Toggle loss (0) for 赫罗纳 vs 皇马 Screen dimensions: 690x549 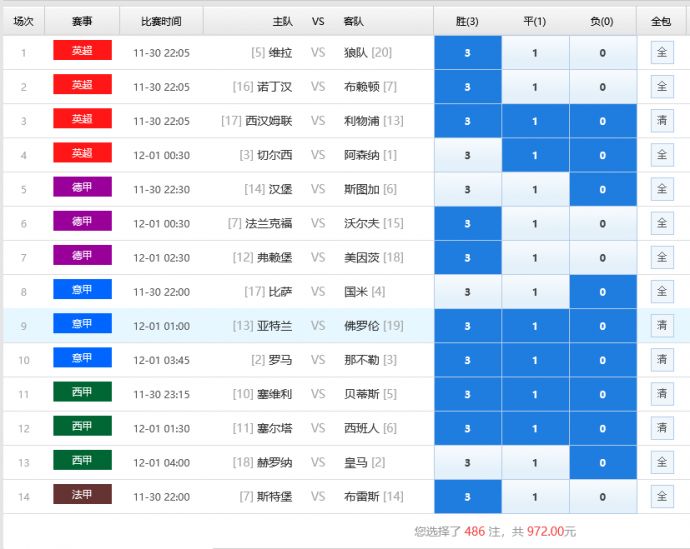coord(602,463)
